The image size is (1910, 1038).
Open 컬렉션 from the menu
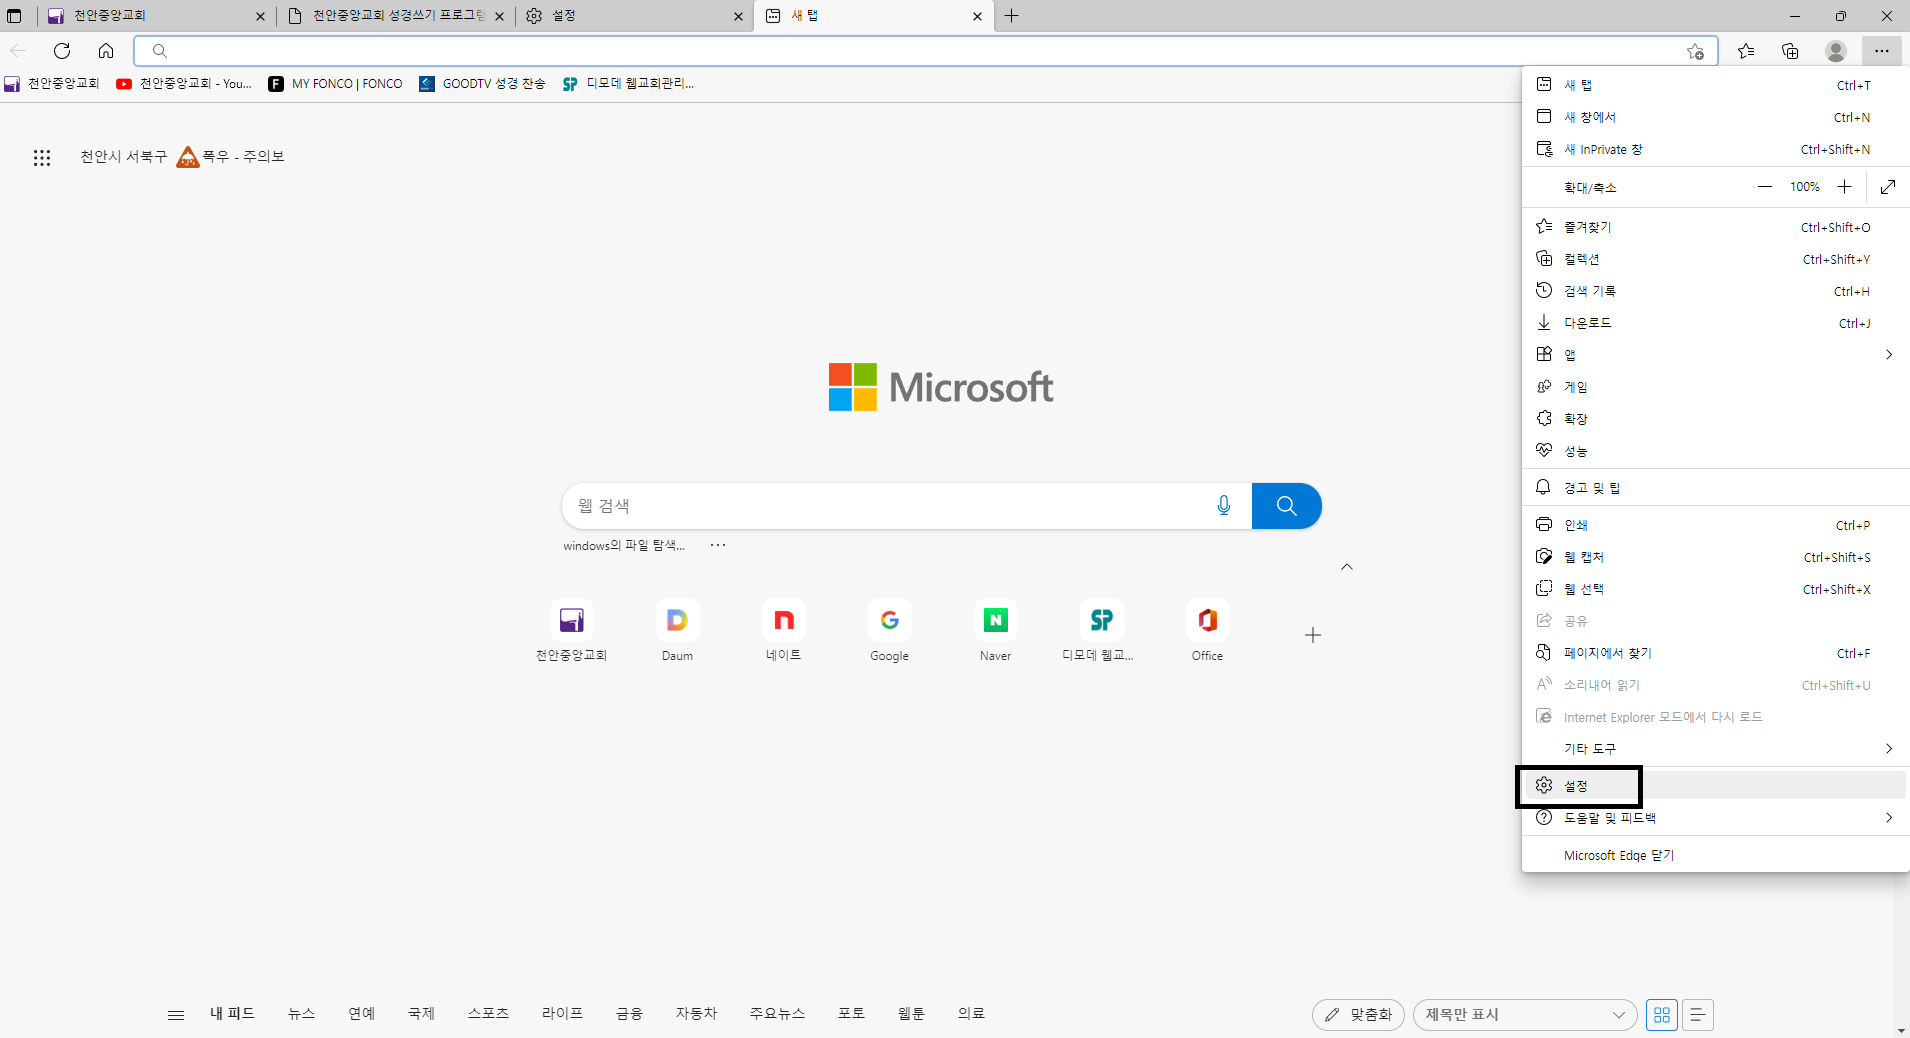[x=1715, y=259]
